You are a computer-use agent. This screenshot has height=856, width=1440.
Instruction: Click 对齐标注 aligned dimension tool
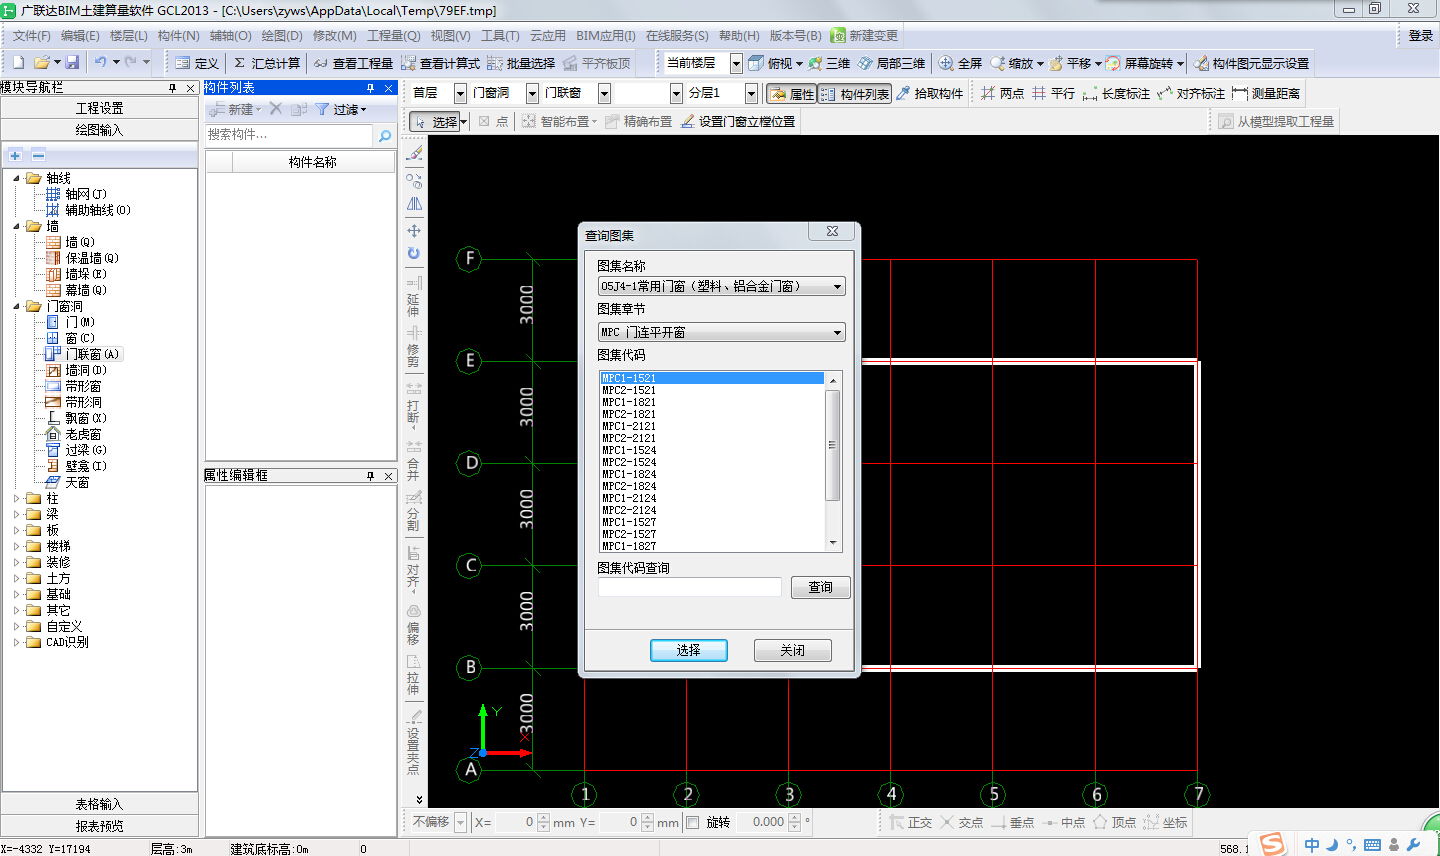coord(1191,93)
